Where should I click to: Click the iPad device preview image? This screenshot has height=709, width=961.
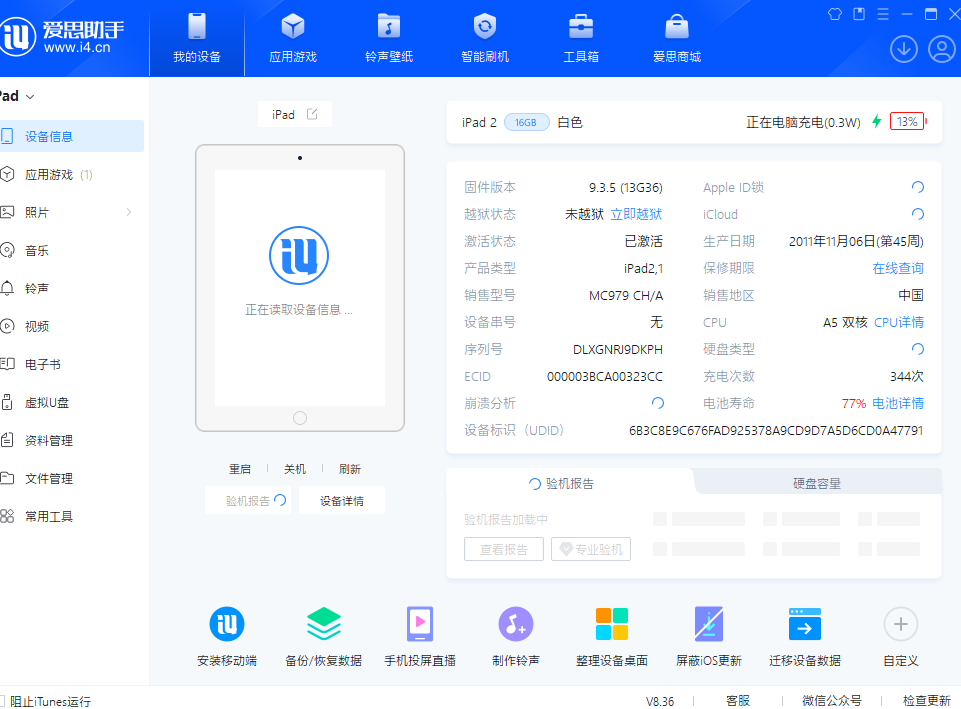click(x=300, y=288)
